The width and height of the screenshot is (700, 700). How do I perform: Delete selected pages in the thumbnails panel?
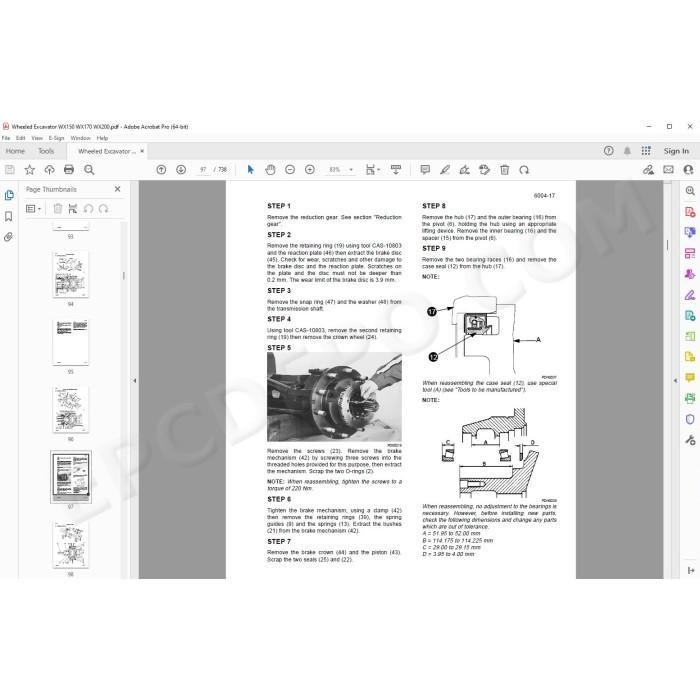(58, 208)
